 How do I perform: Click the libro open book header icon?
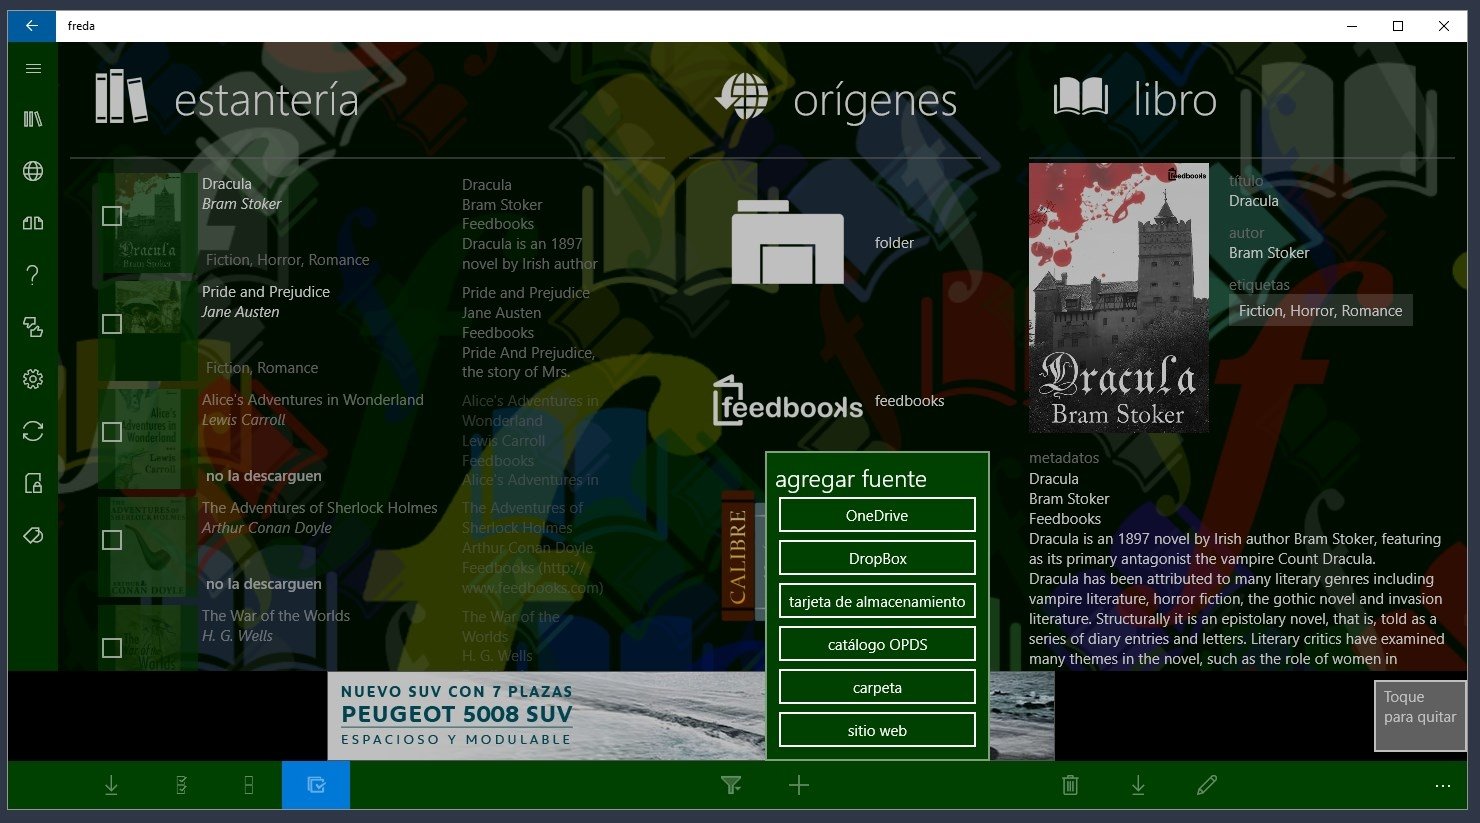tap(1081, 97)
